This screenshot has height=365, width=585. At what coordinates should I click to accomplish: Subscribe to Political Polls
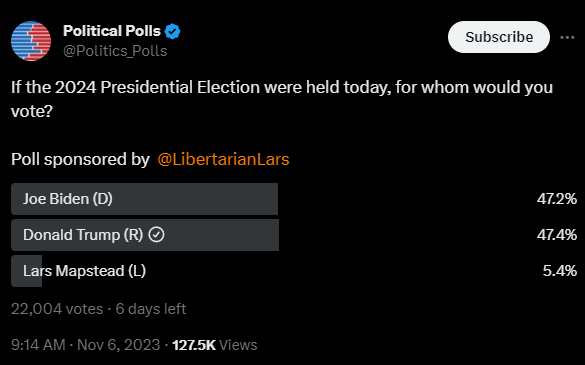point(499,37)
